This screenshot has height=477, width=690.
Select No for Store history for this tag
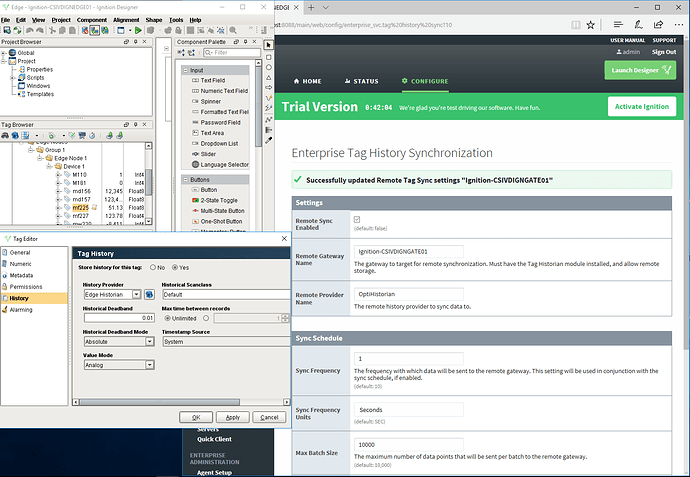[x=153, y=268]
